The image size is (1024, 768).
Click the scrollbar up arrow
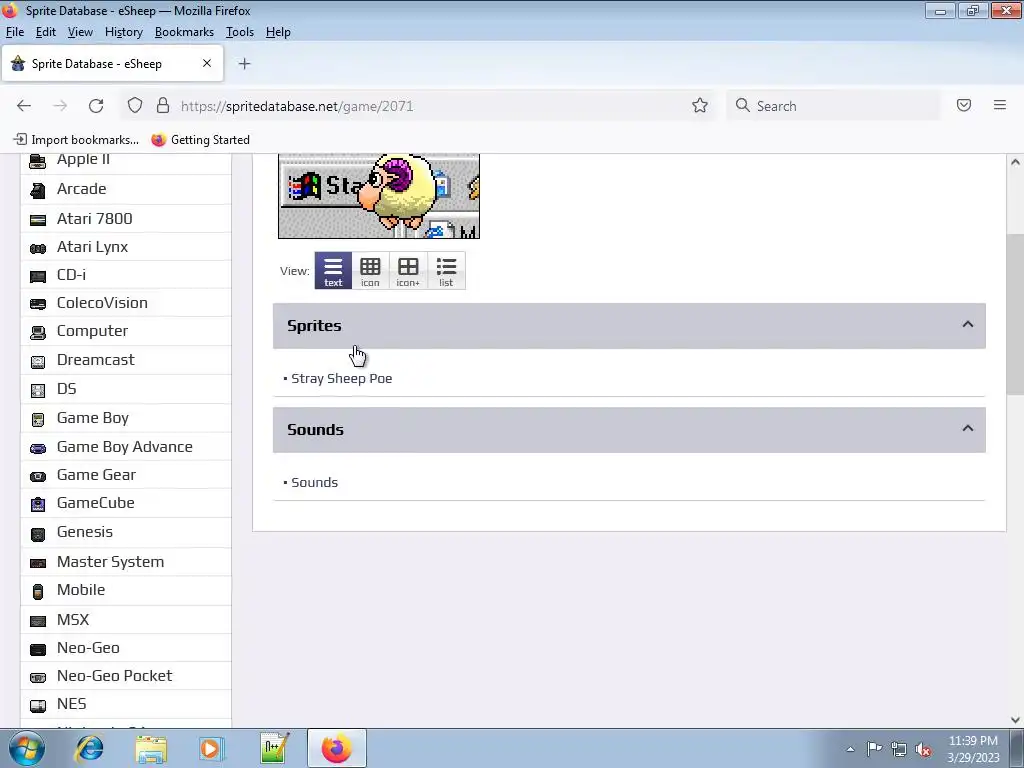[x=1015, y=162]
